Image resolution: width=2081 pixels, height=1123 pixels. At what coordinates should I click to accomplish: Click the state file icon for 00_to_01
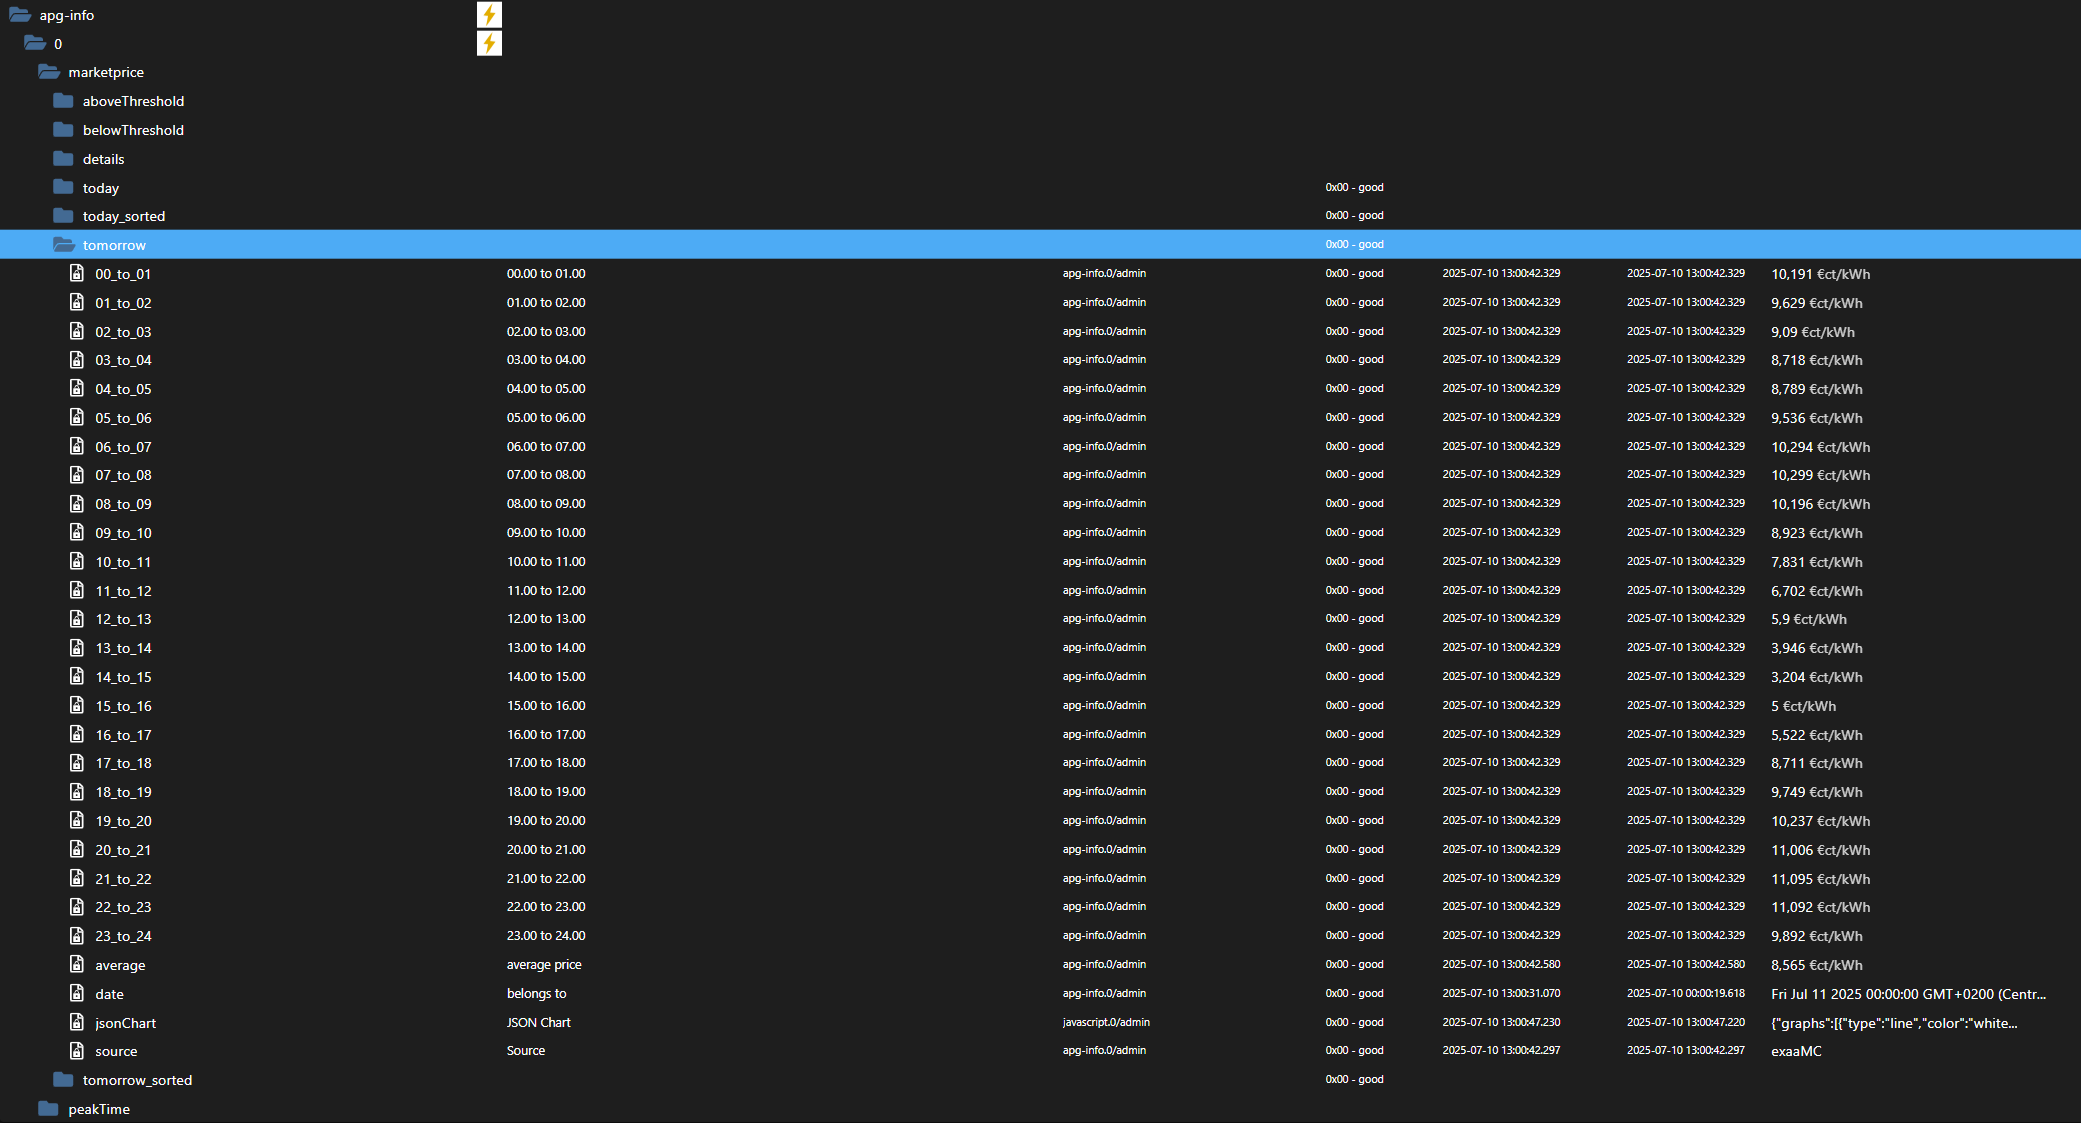[77, 273]
